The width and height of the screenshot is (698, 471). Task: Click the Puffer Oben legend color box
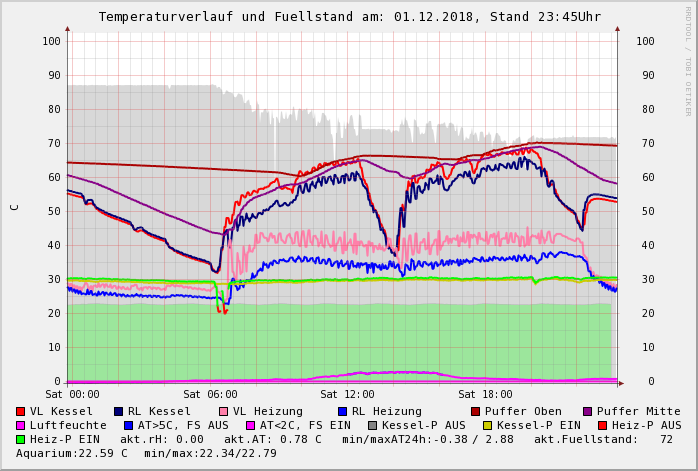tap(475, 411)
